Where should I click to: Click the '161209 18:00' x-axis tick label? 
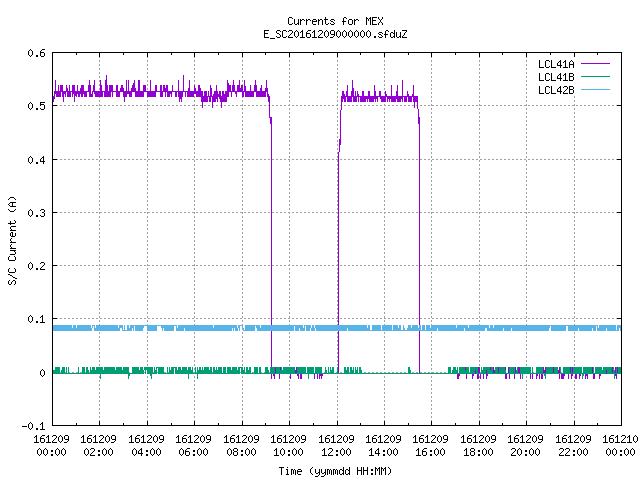coord(478,446)
